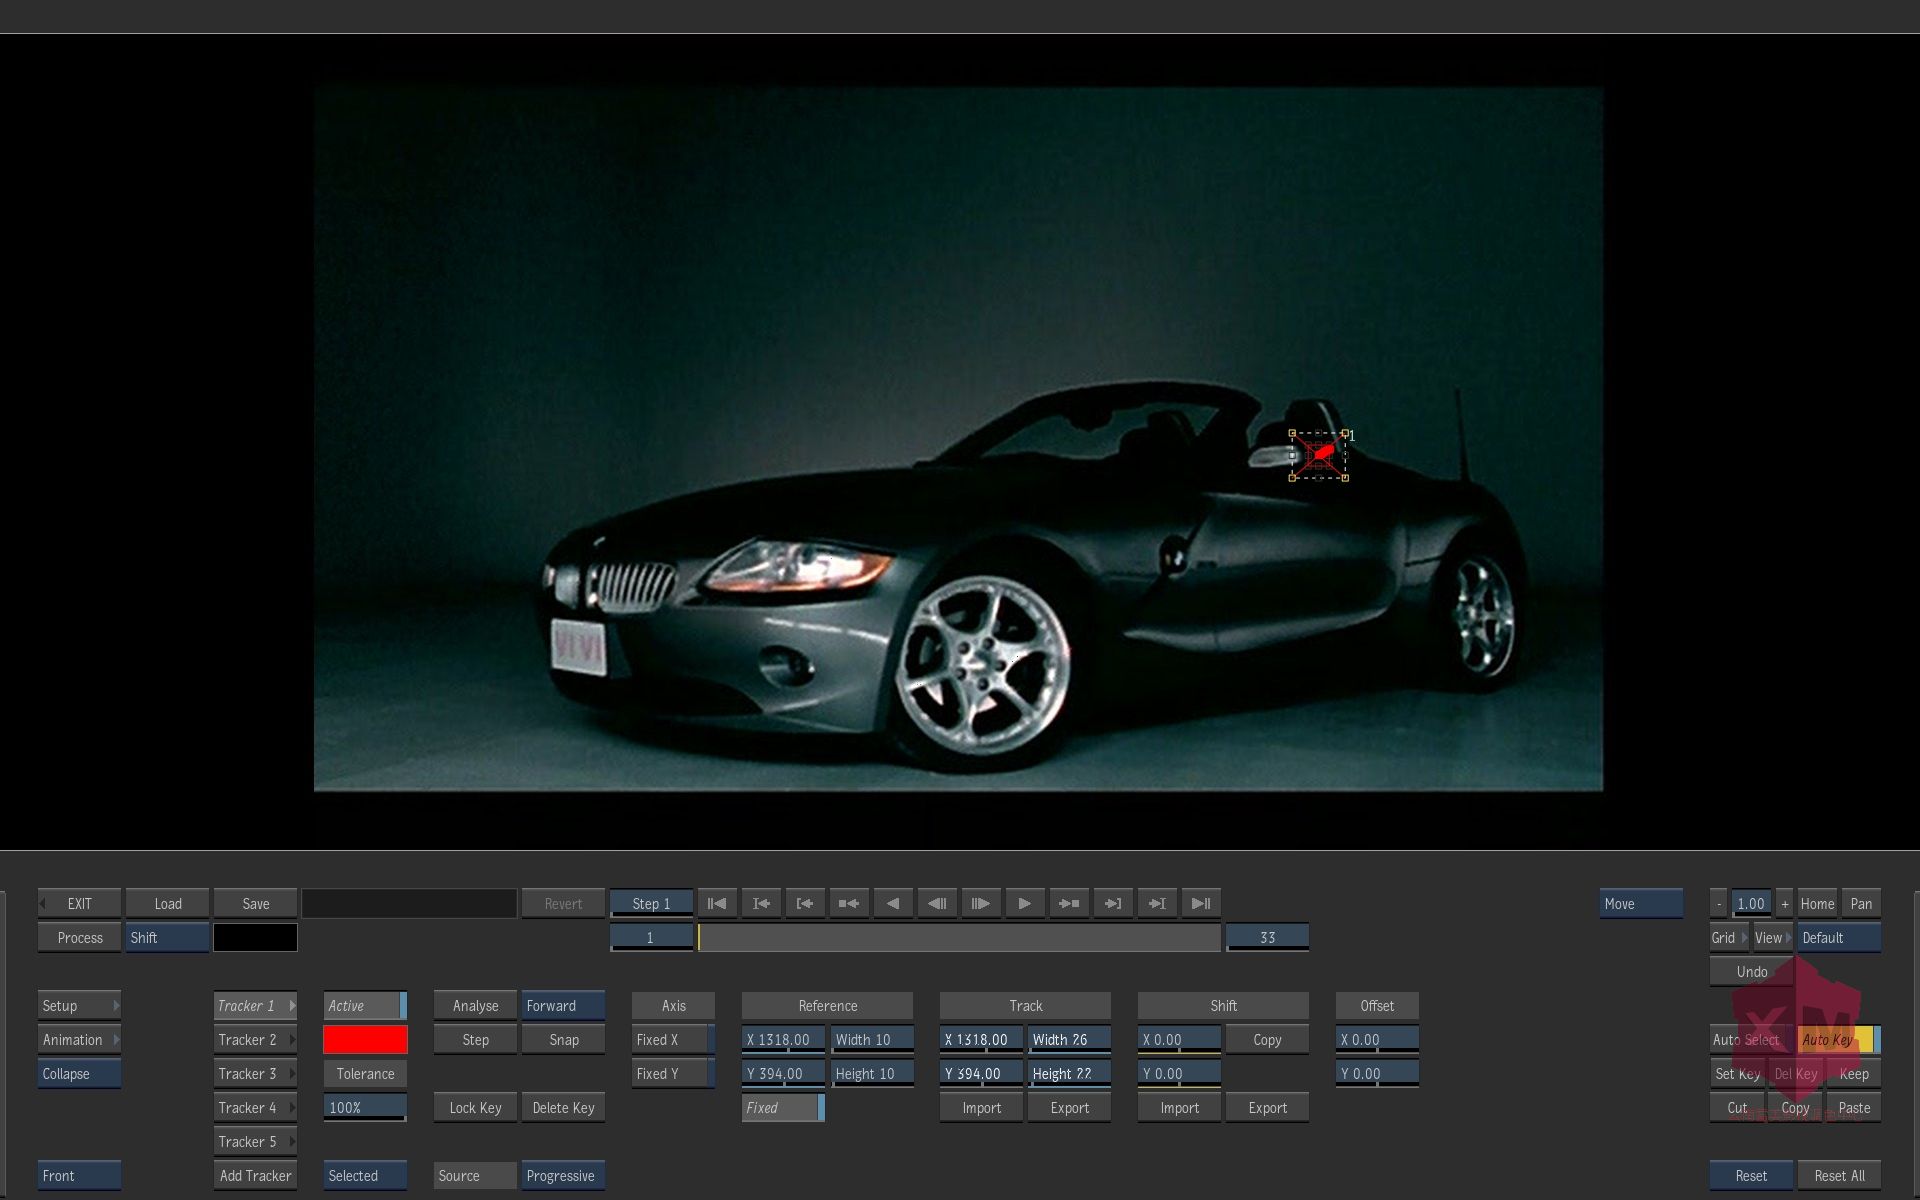The height and width of the screenshot is (1200, 1920).
Task: Open the Animation menu
Action: (x=79, y=1039)
